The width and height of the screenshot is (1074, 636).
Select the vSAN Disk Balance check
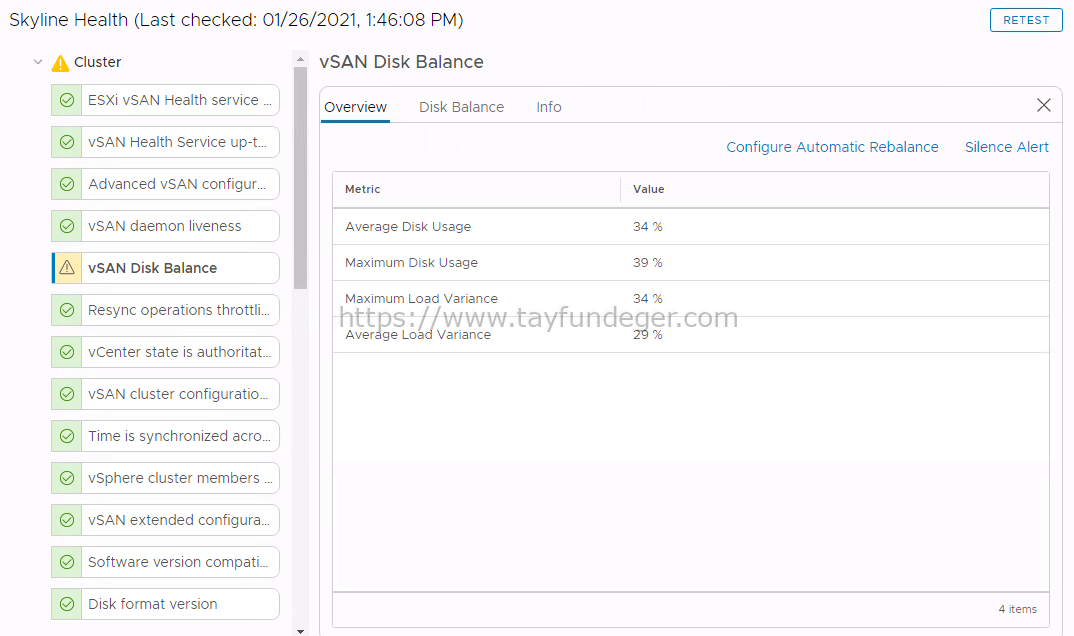tap(165, 268)
